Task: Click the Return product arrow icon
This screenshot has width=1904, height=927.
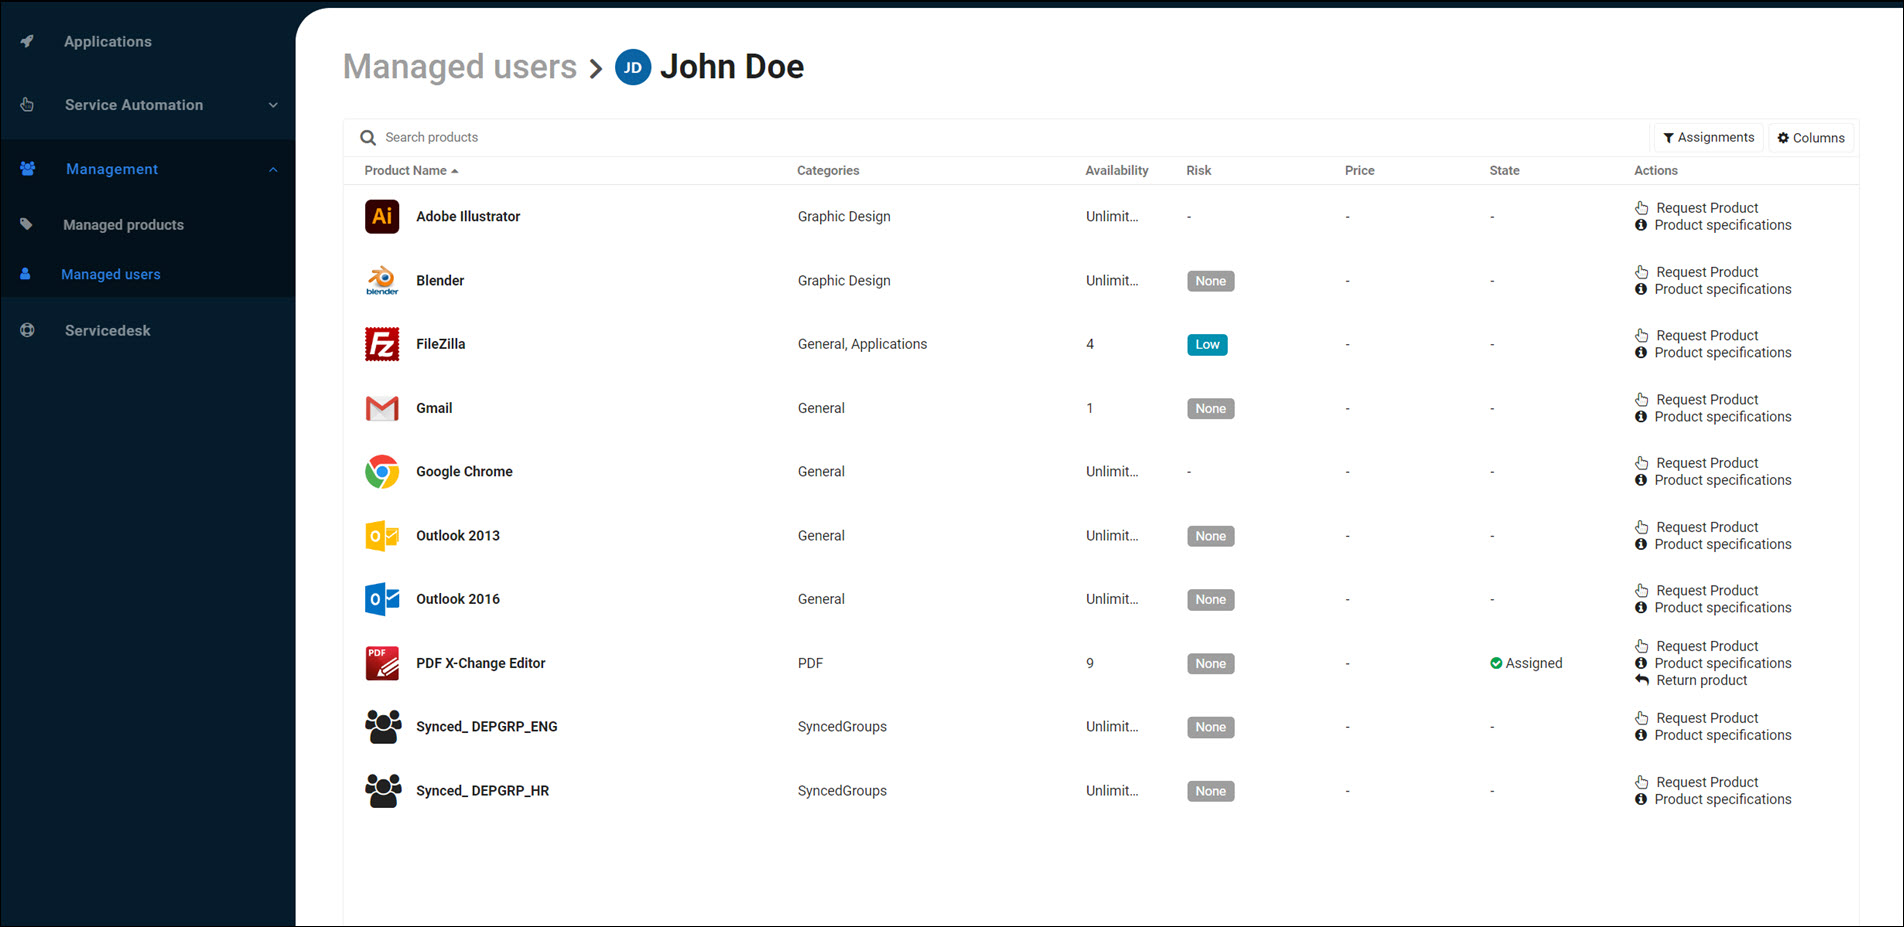Action: (1642, 680)
